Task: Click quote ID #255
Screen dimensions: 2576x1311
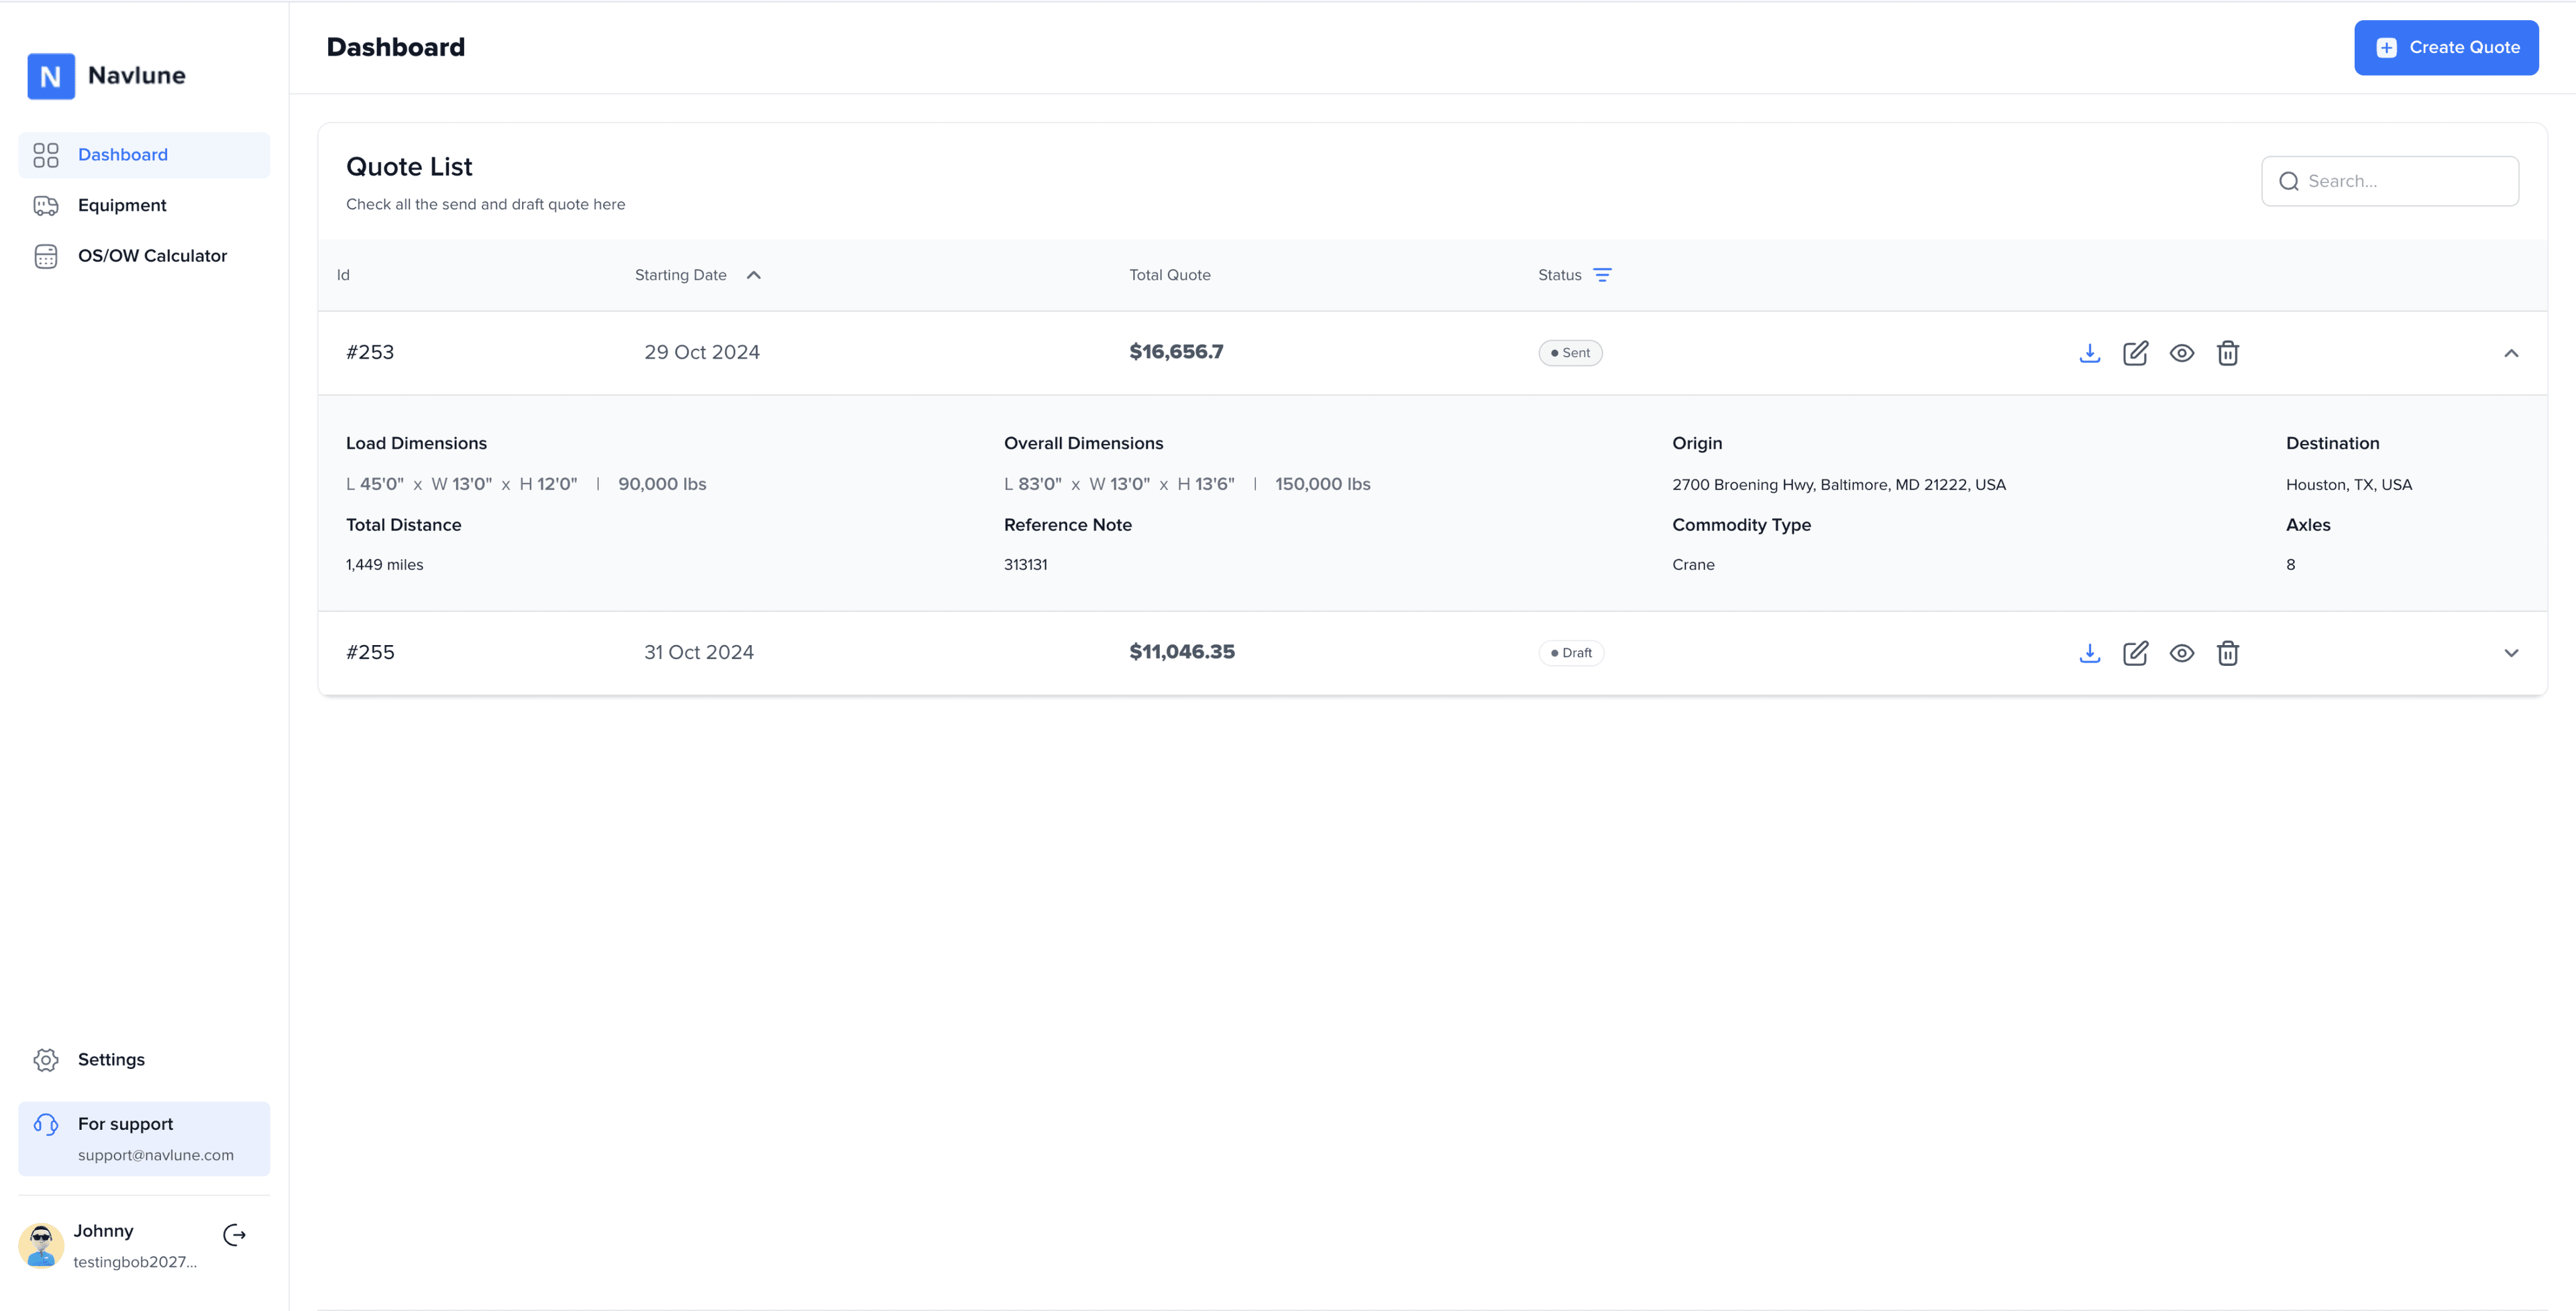Action: pyautogui.click(x=370, y=653)
